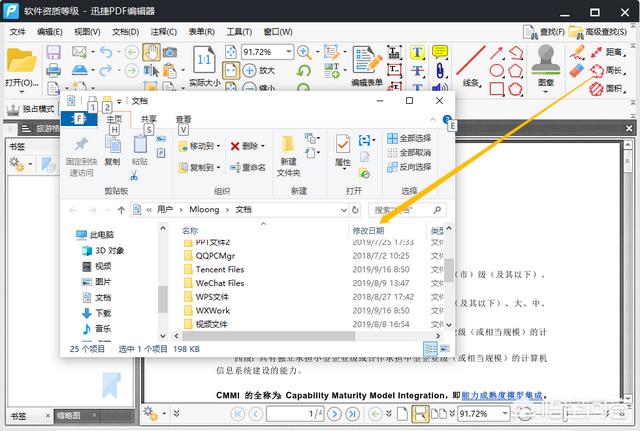This screenshot has width=640, height=431.
Task: Click the 修改日期 column header
Action: pos(368,231)
